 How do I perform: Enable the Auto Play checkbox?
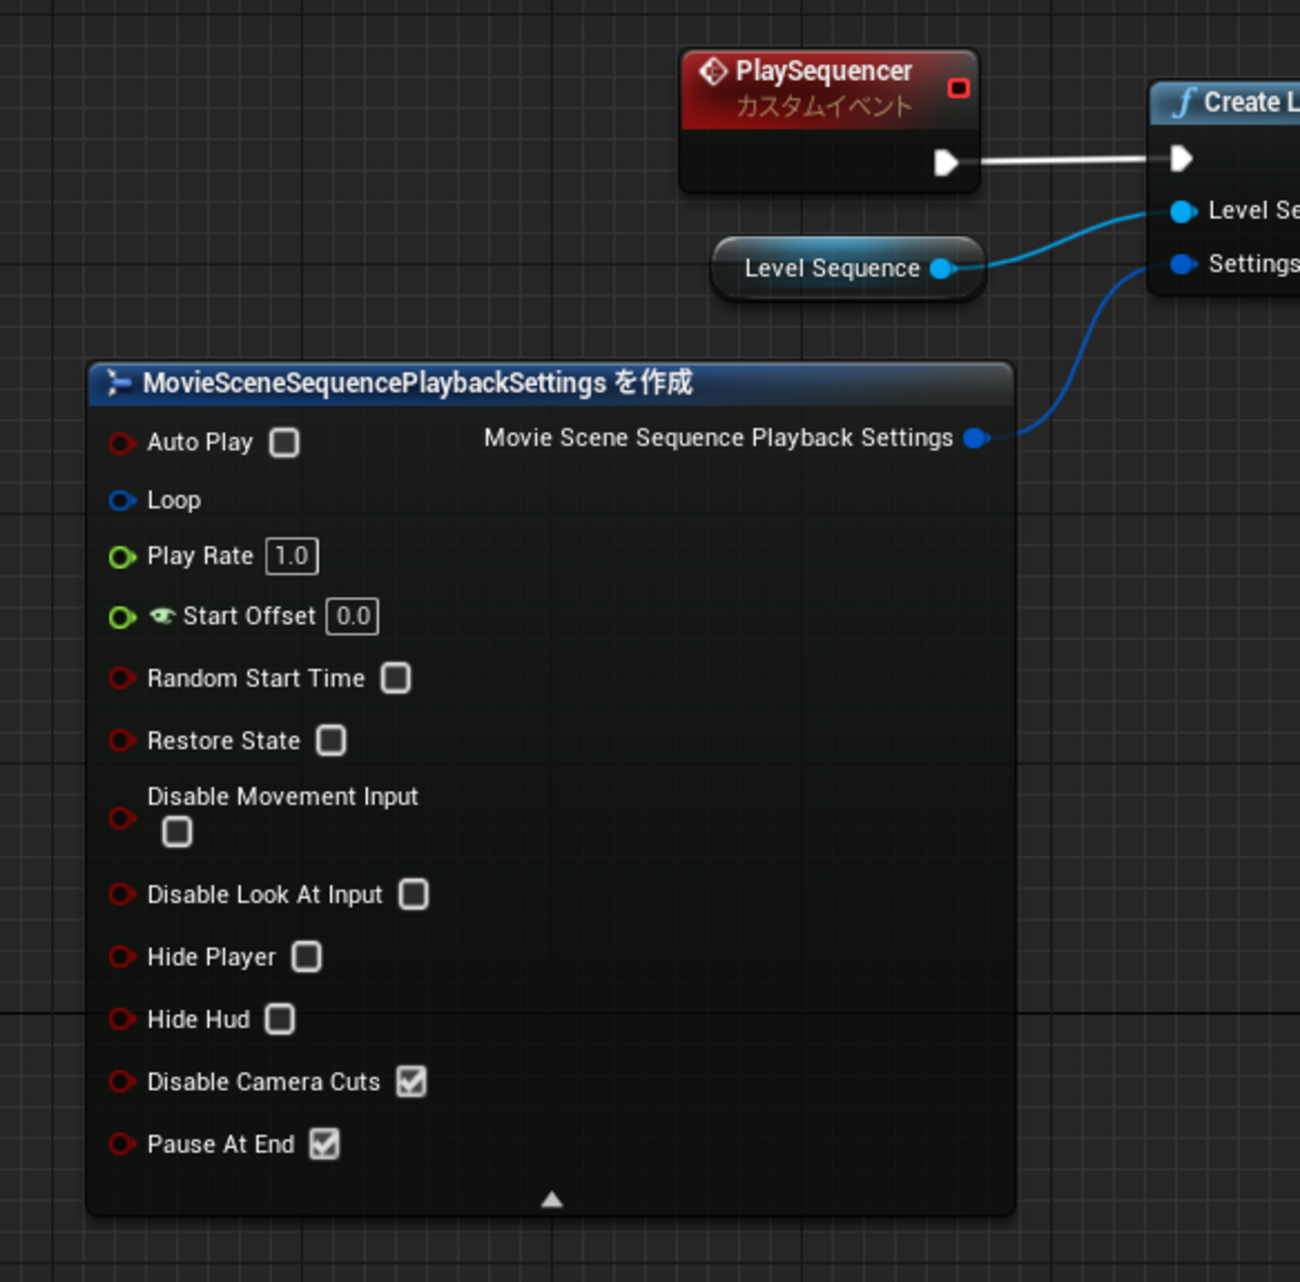click(x=285, y=442)
